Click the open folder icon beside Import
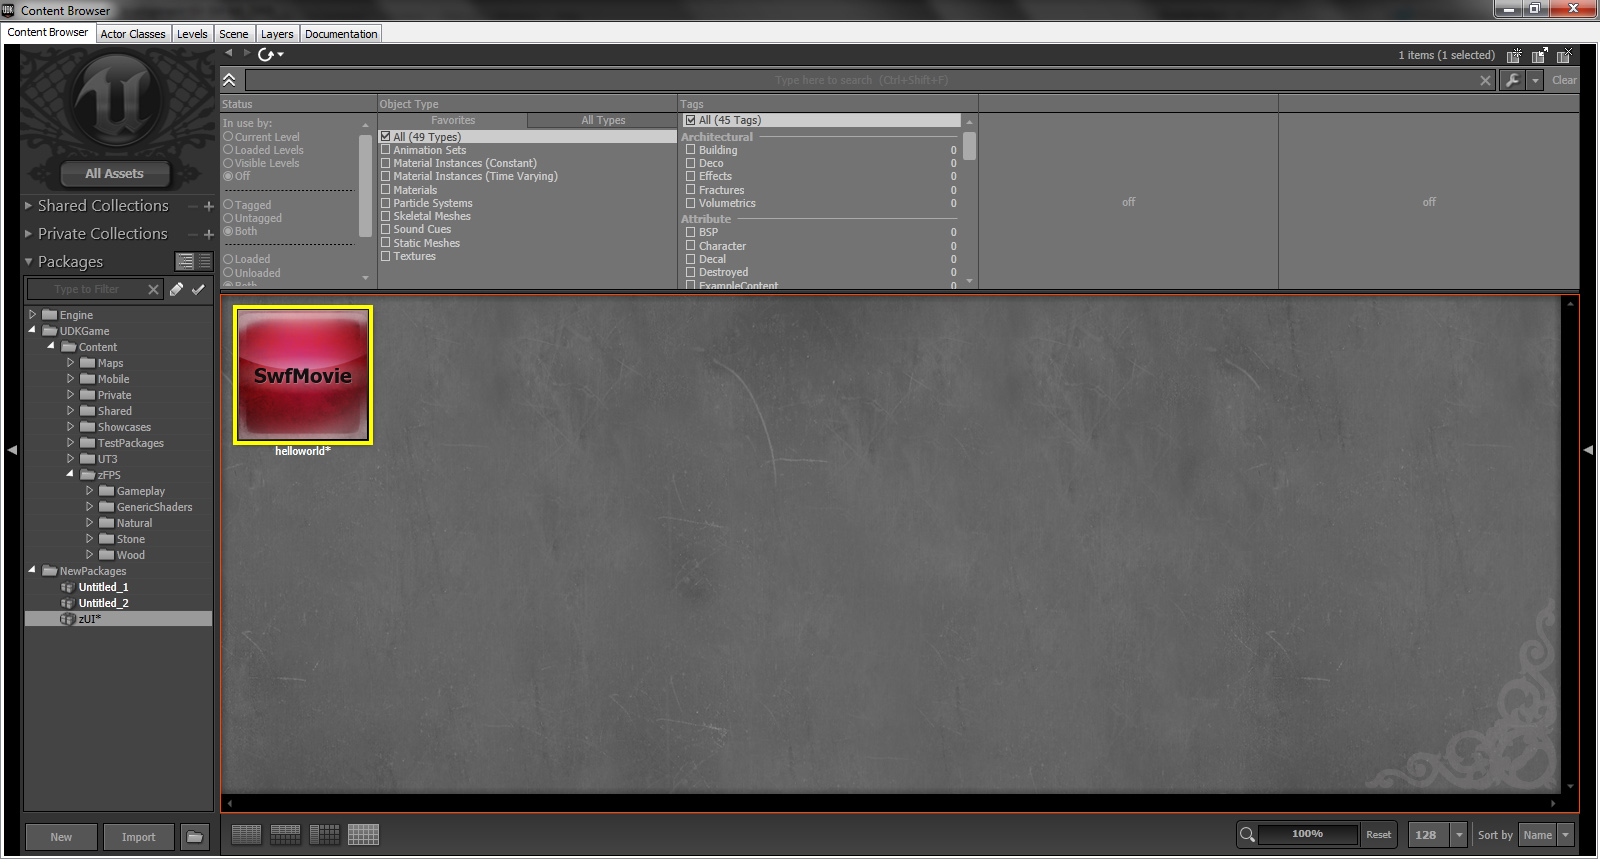Image resolution: width=1600 pixels, height=860 pixels. tap(195, 837)
